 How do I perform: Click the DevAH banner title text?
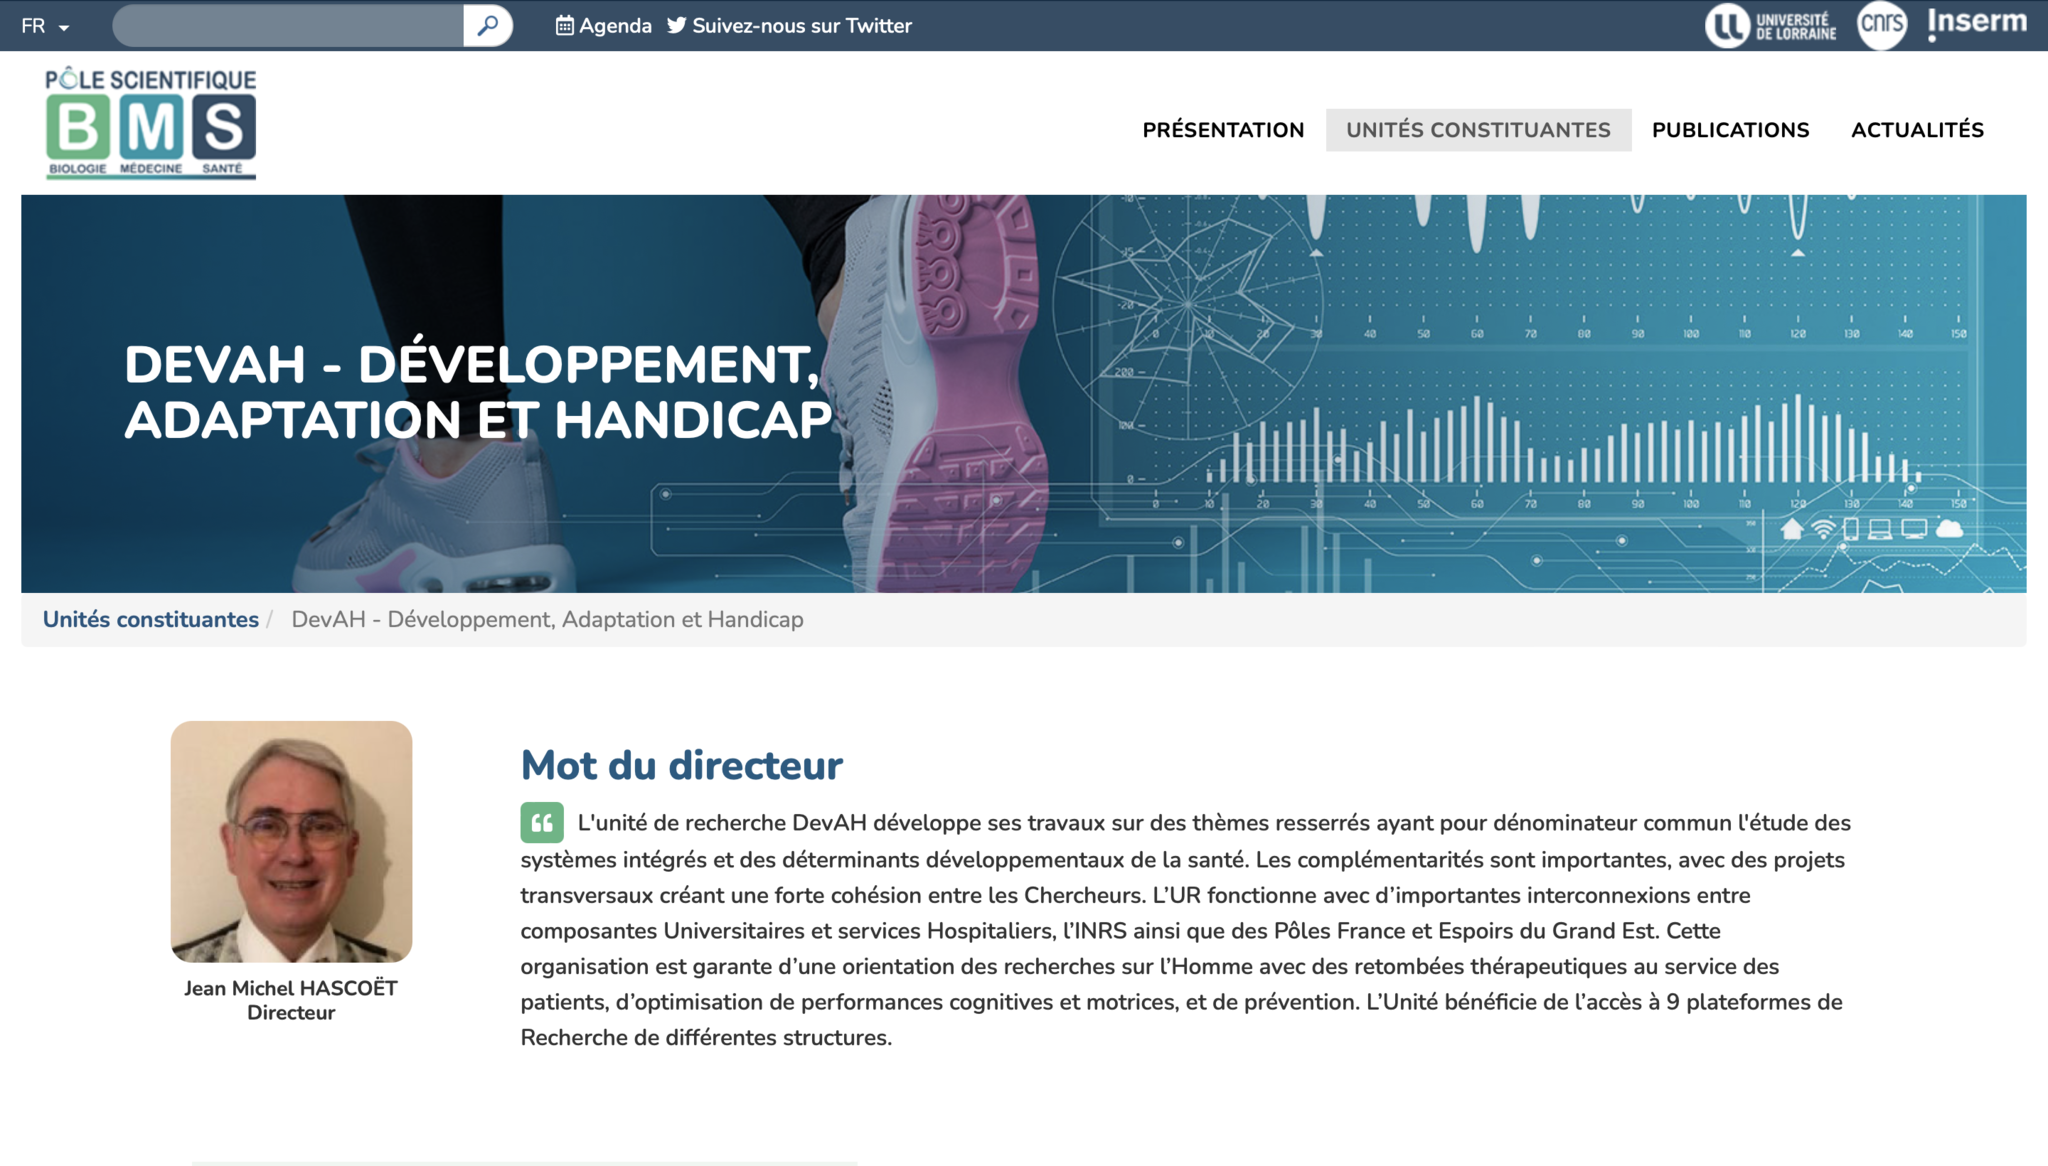477,391
